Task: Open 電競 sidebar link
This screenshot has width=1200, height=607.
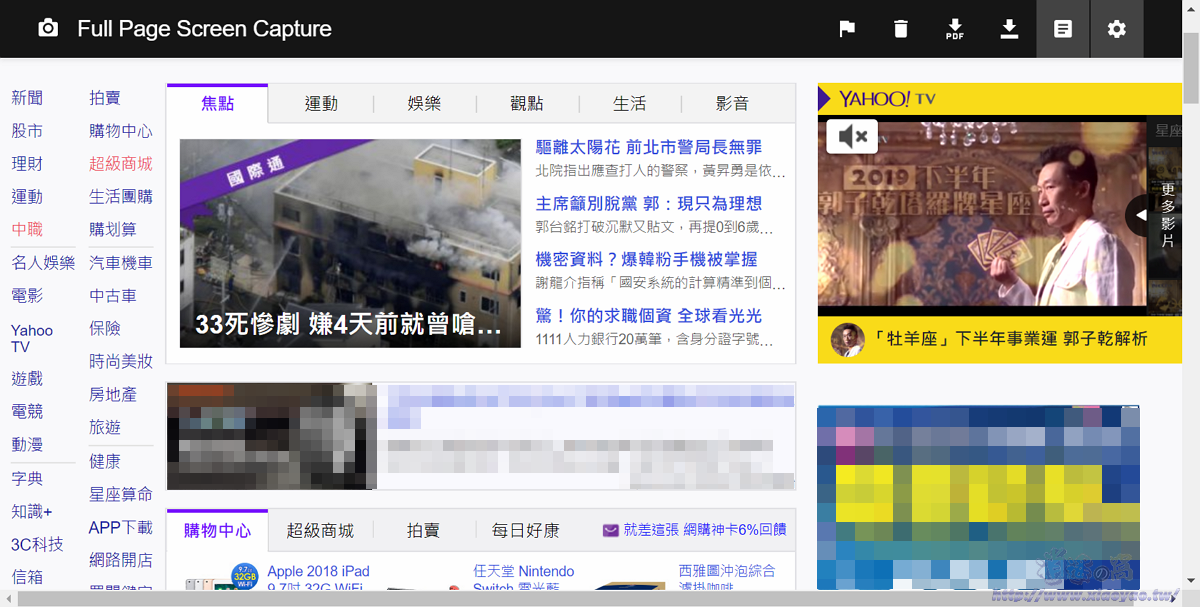Action: pyautogui.click(x=27, y=411)
